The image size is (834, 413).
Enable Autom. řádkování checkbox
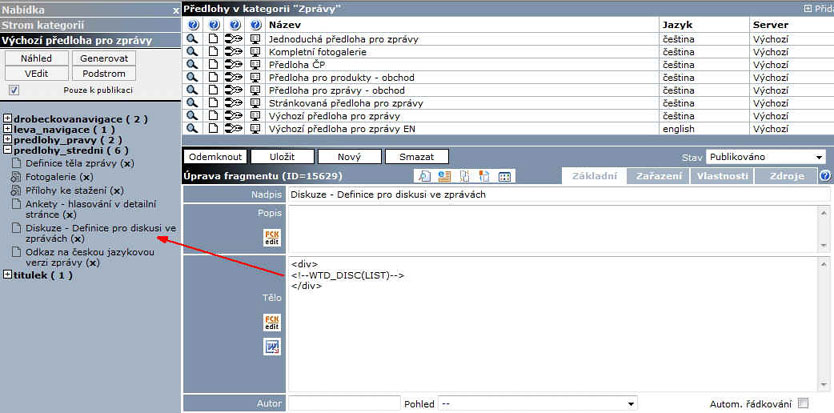point(803,404)
